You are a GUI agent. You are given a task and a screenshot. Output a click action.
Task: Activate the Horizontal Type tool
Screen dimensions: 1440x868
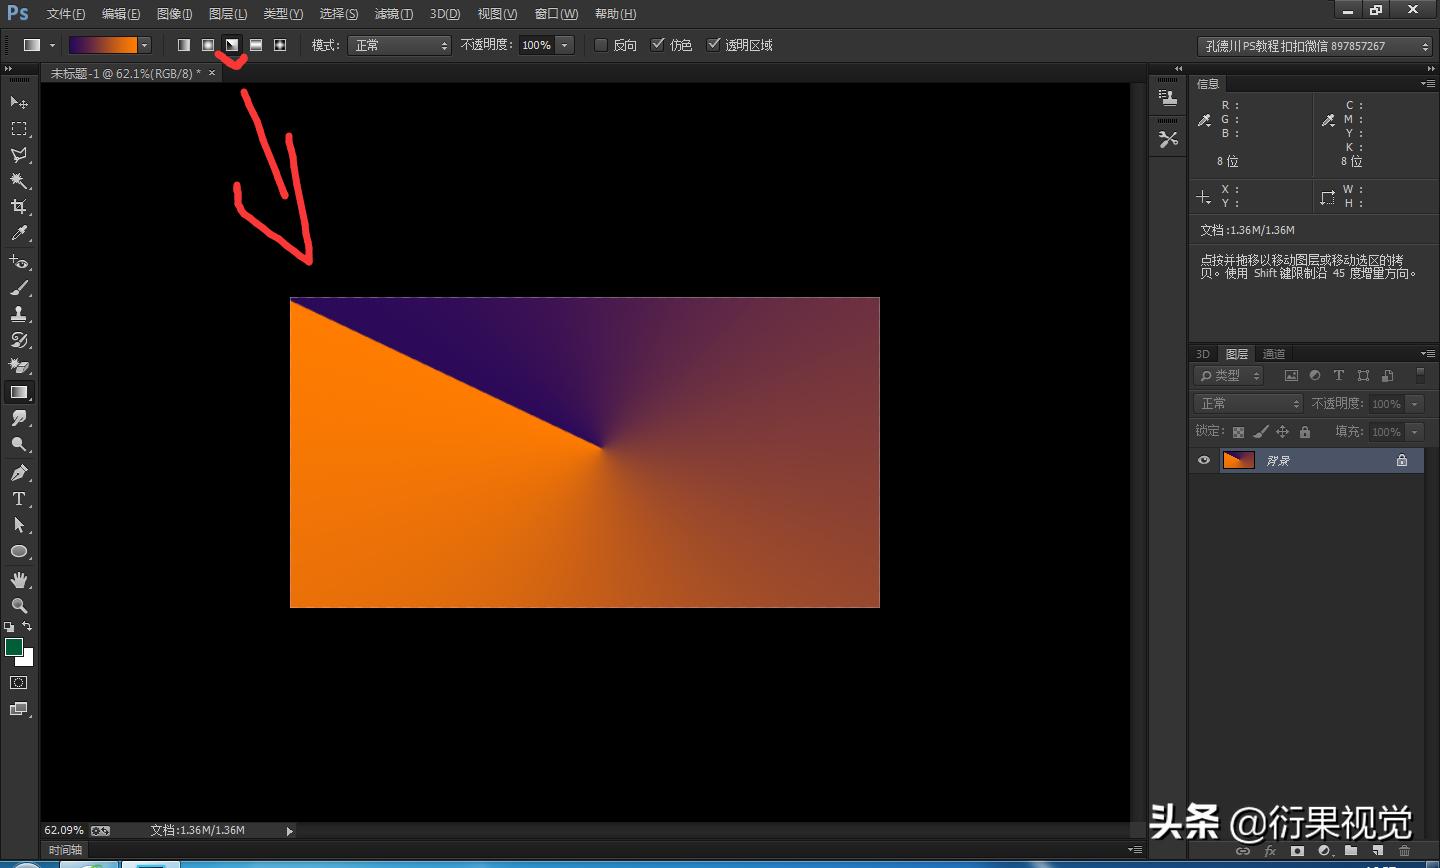click(x=19, y=499)
